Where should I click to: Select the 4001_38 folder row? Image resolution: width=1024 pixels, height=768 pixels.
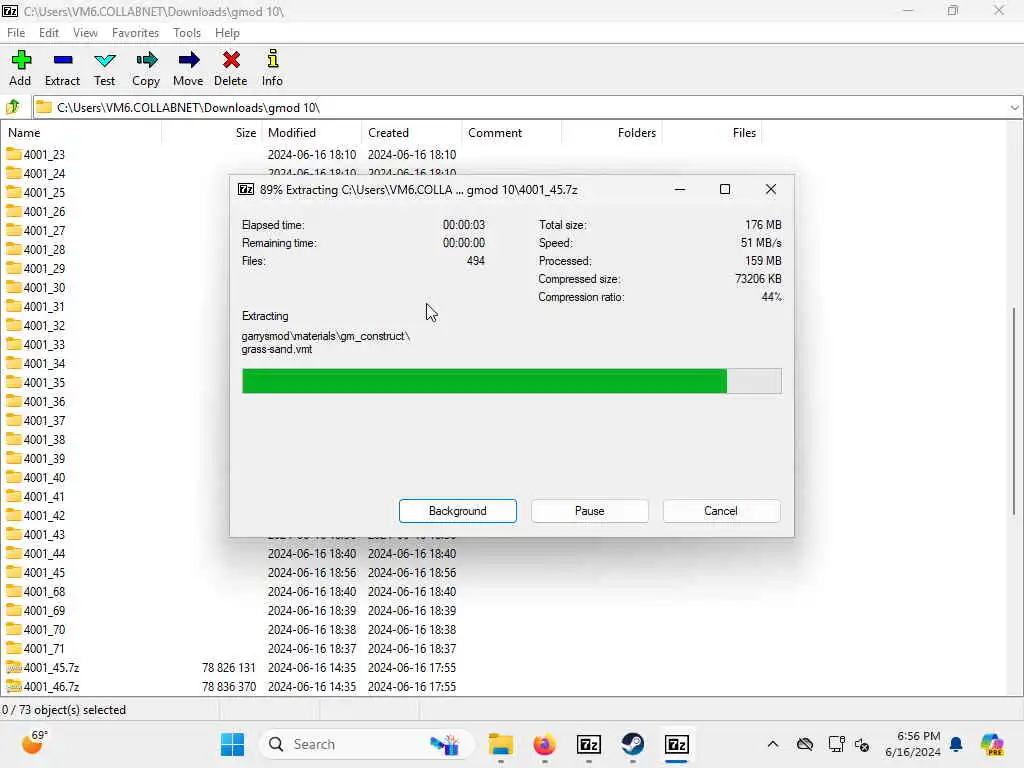[x=115, y=440]
